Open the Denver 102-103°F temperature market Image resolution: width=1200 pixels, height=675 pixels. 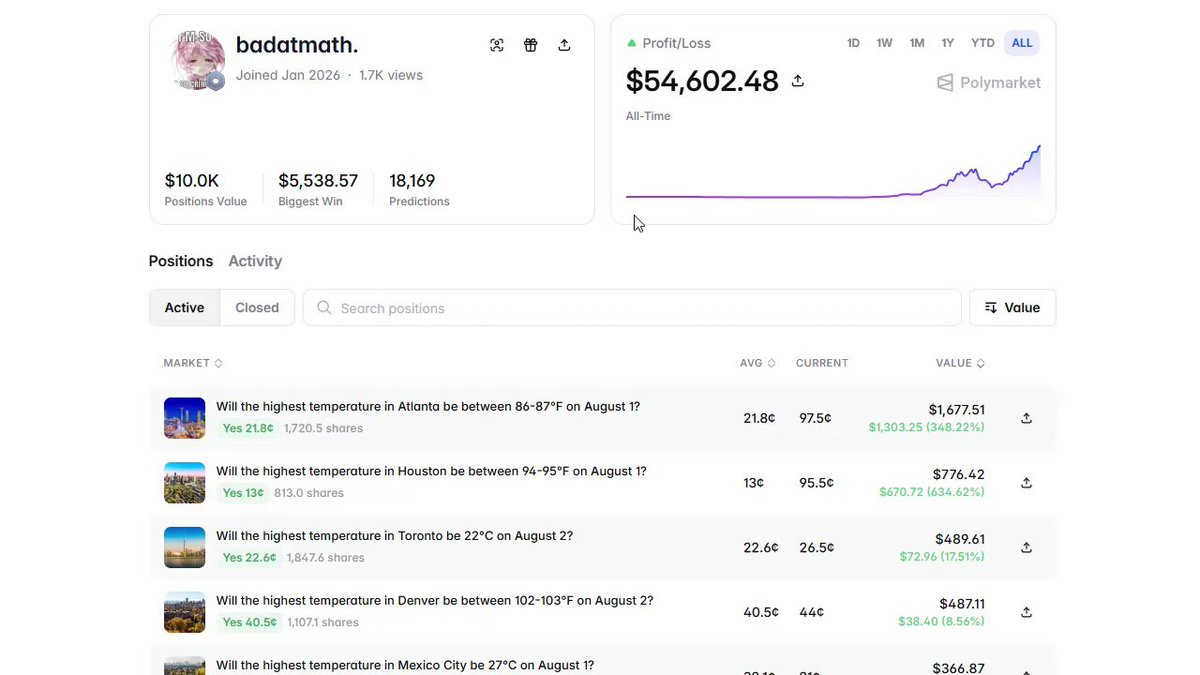[435, 601]
